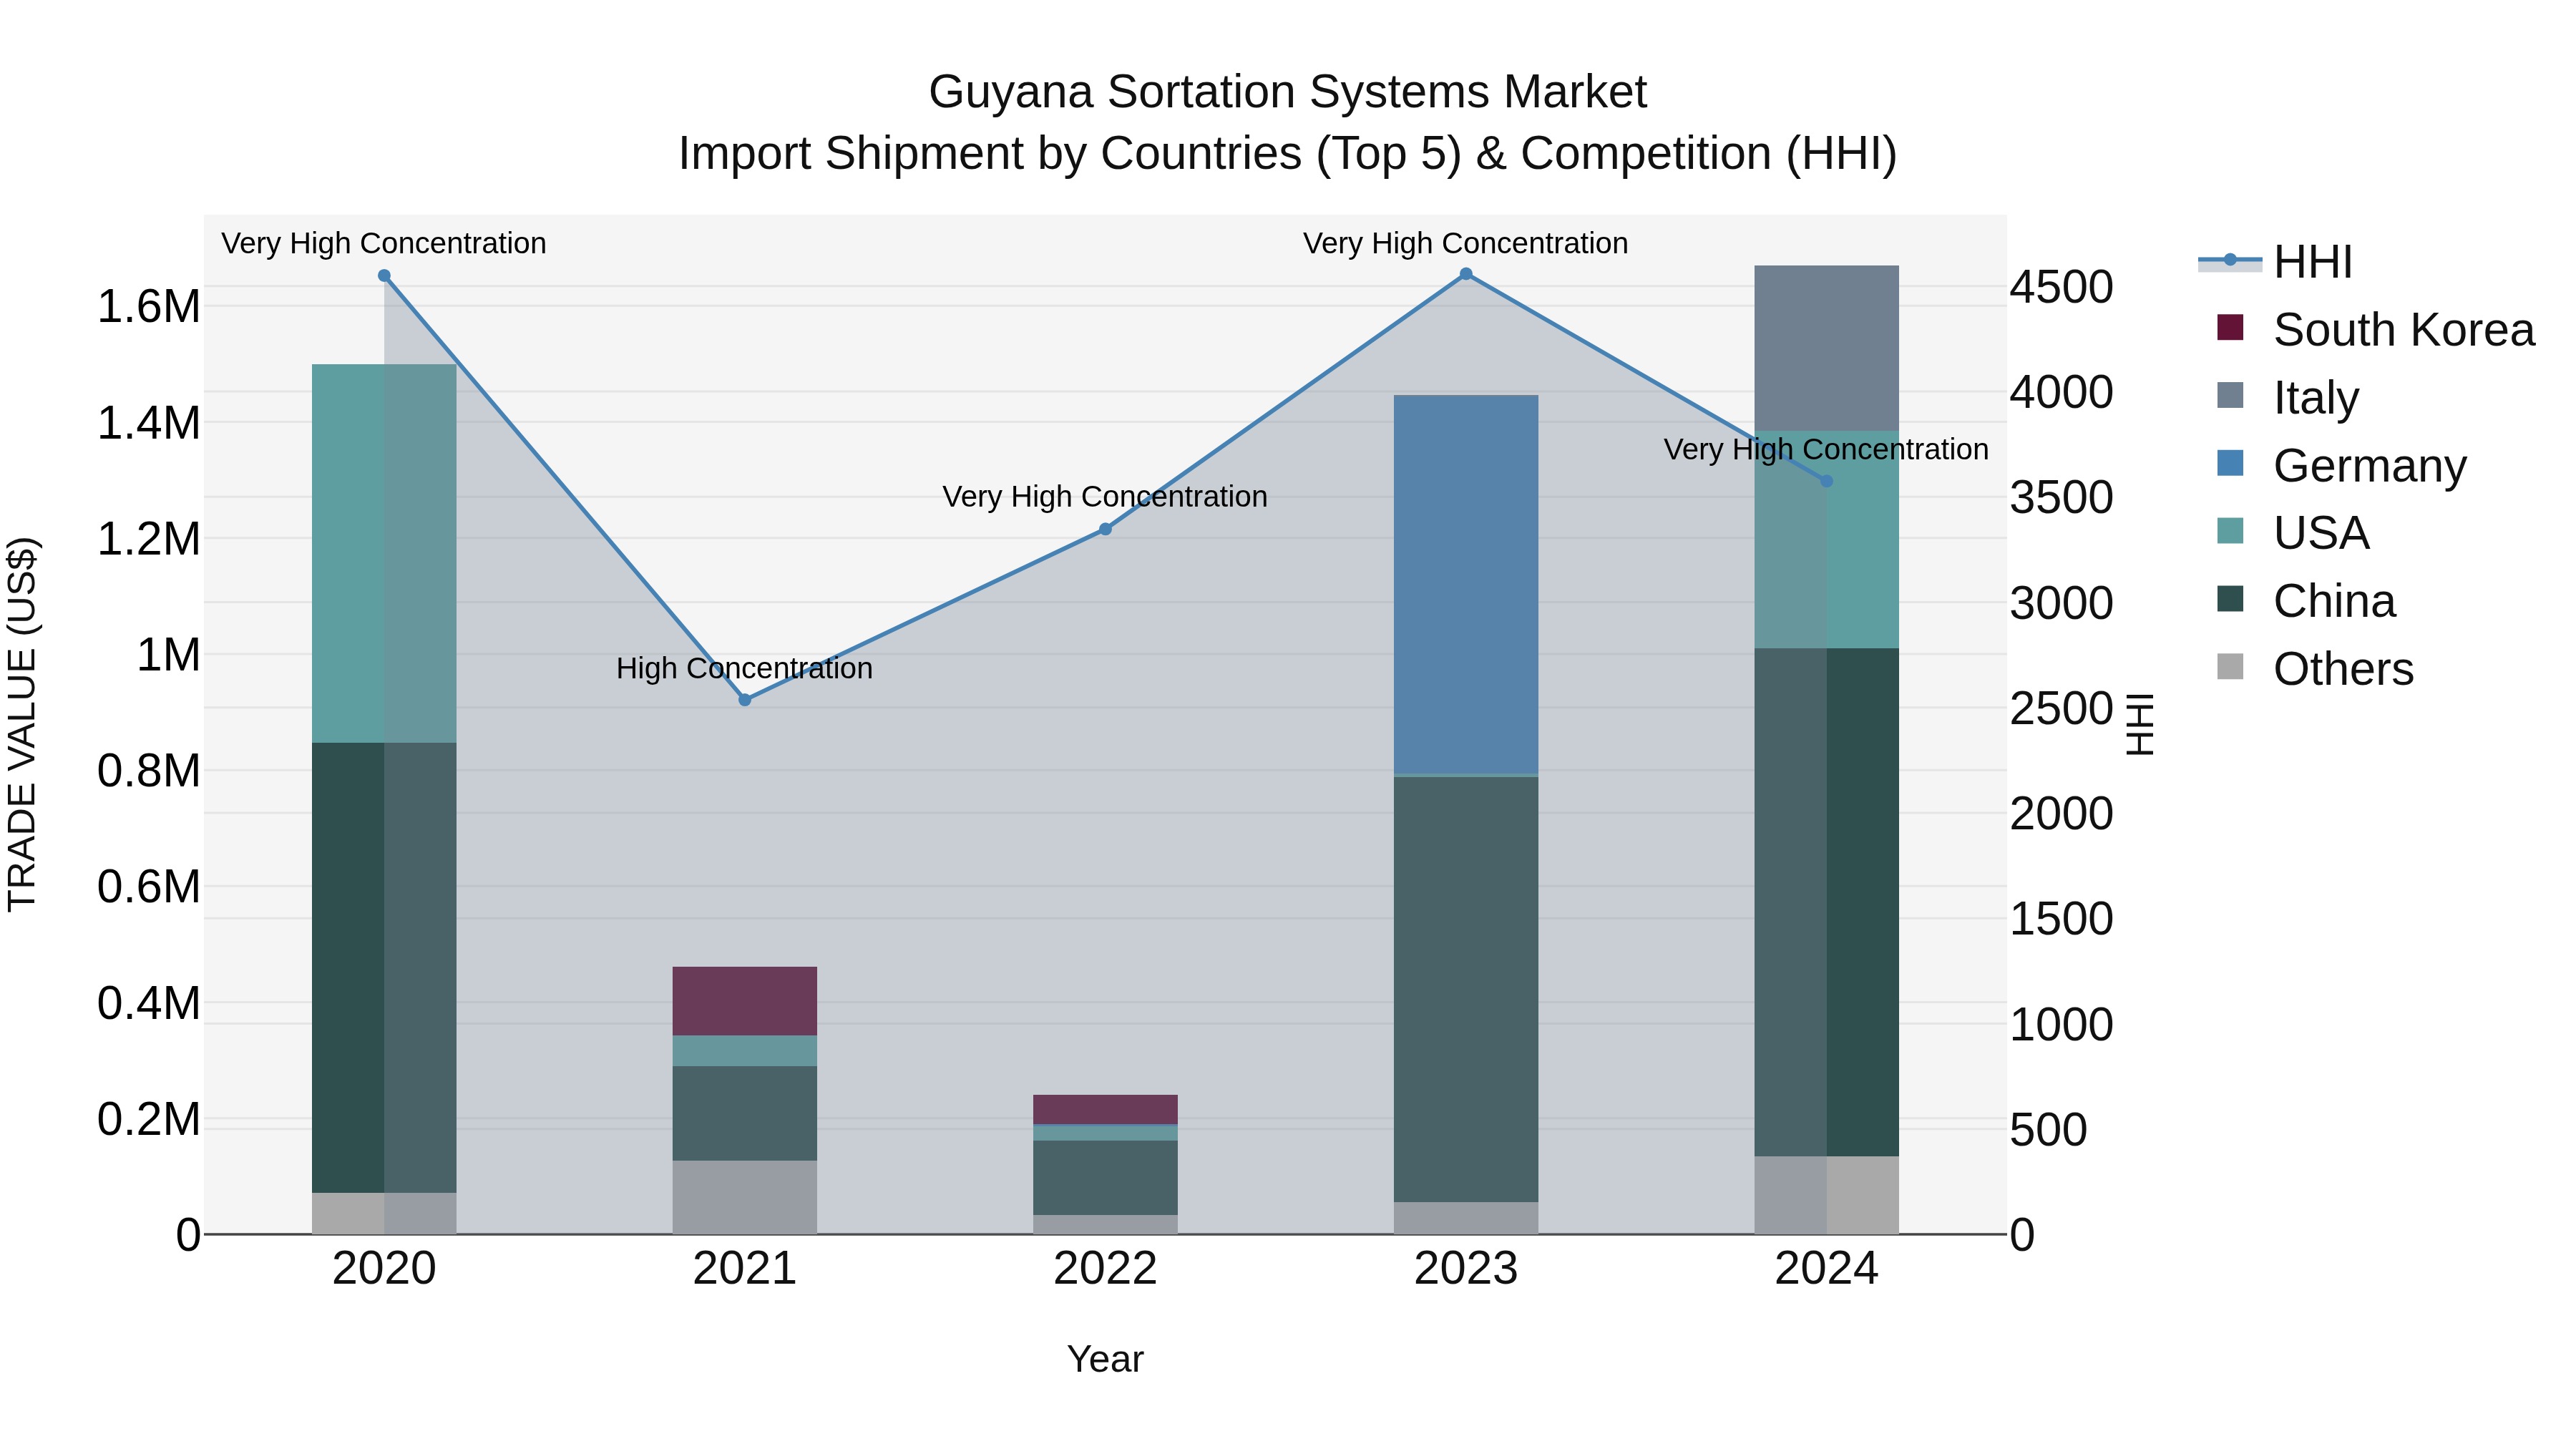The image size is (2576, 1449).
Task: Click the Germany blue color swatch
Action: [x=2230, y=463]
